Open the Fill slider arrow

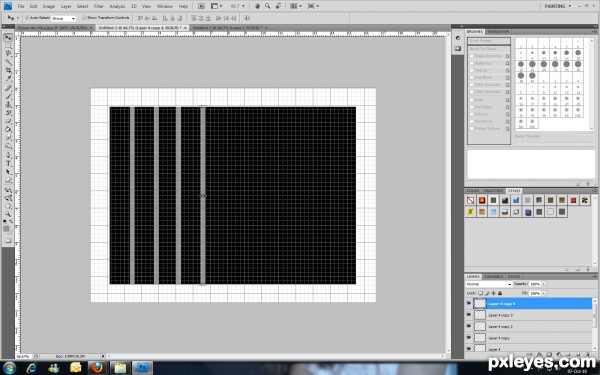click(544, 293)
